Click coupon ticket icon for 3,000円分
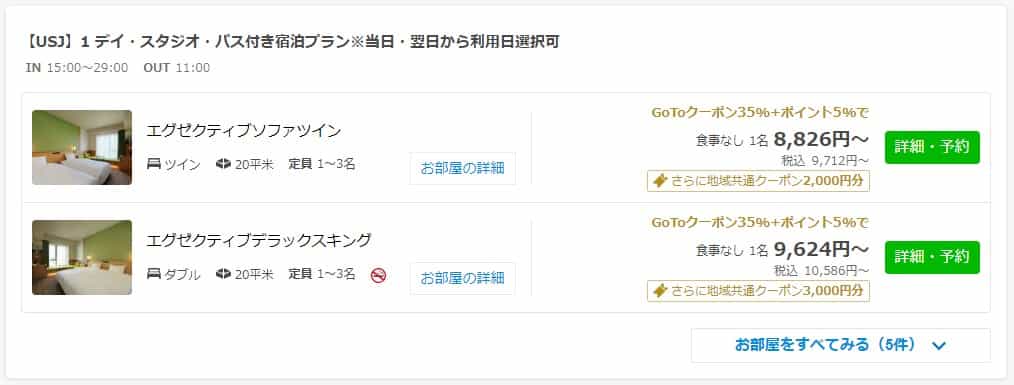 (659, 291)
